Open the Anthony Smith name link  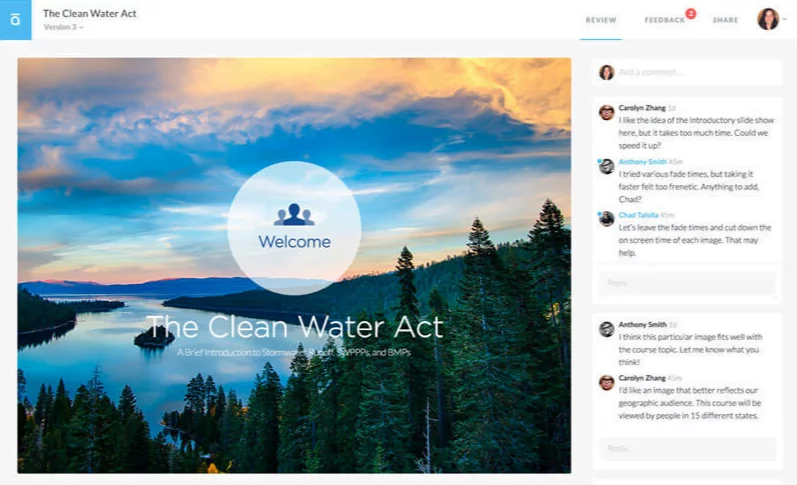pos(642,162)
